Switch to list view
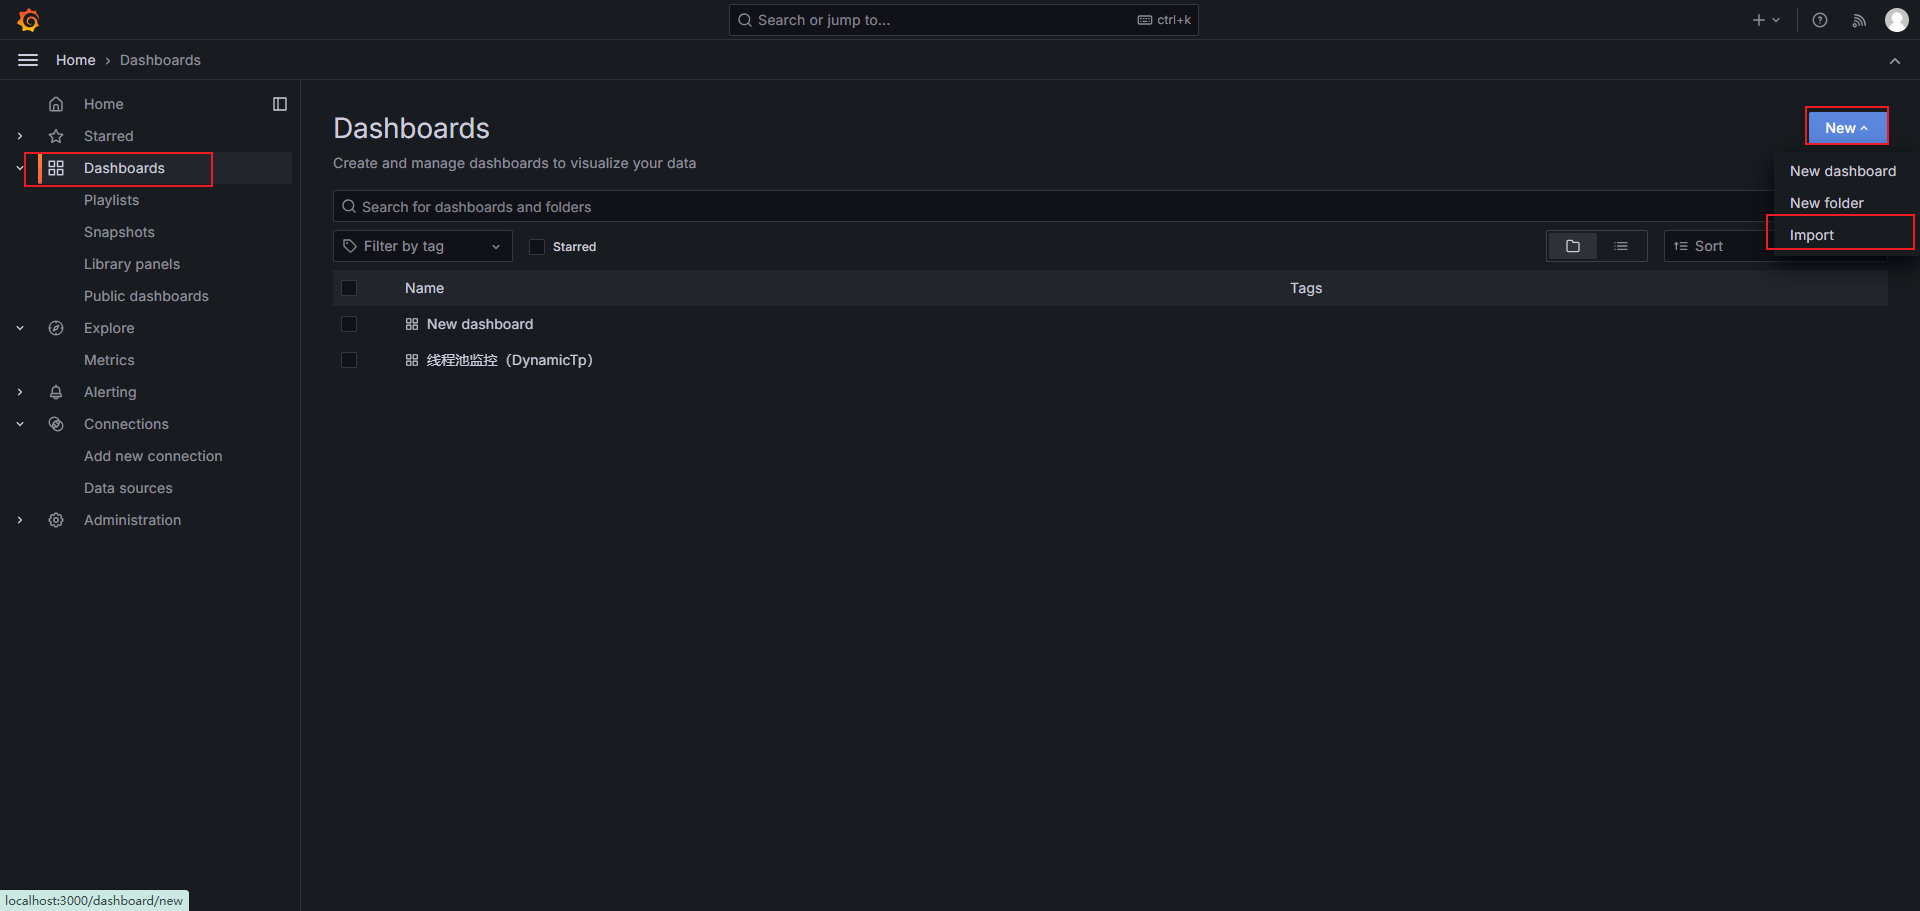 point(1621,246)
